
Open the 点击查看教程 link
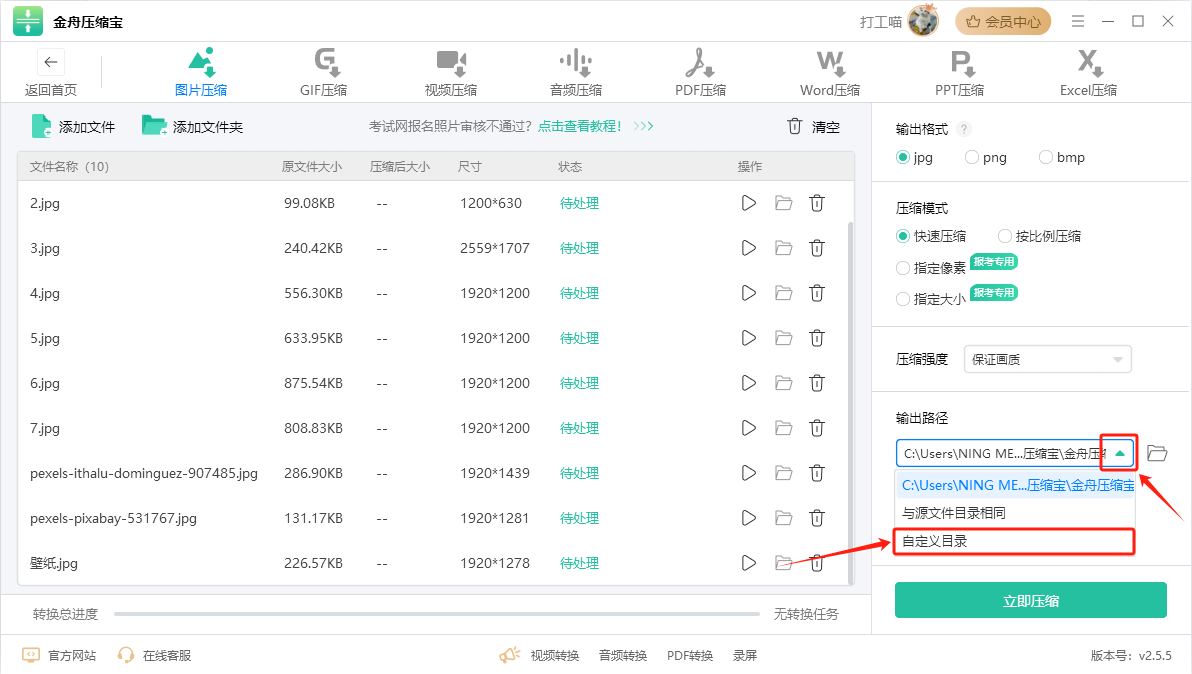[x=579, y=126]
